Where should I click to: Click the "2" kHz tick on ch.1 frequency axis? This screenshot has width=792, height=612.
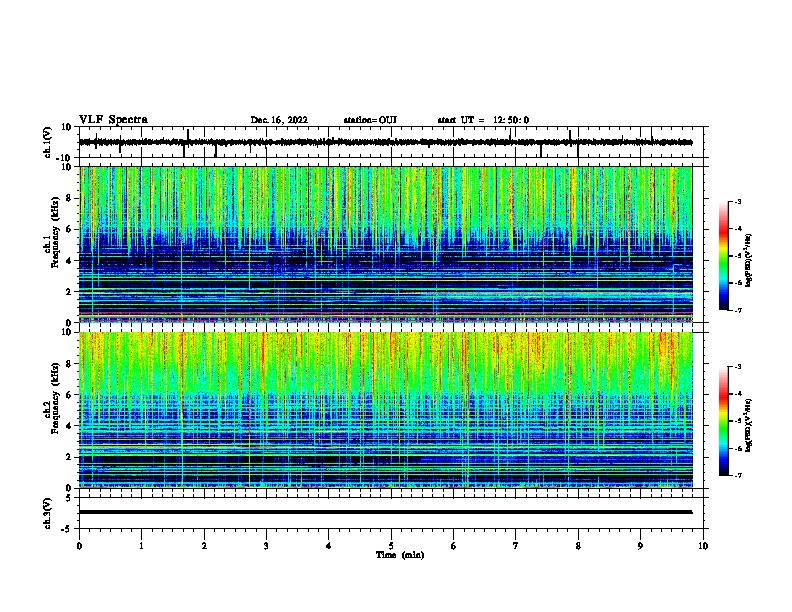pyautogui.click(x=70, y=292)
